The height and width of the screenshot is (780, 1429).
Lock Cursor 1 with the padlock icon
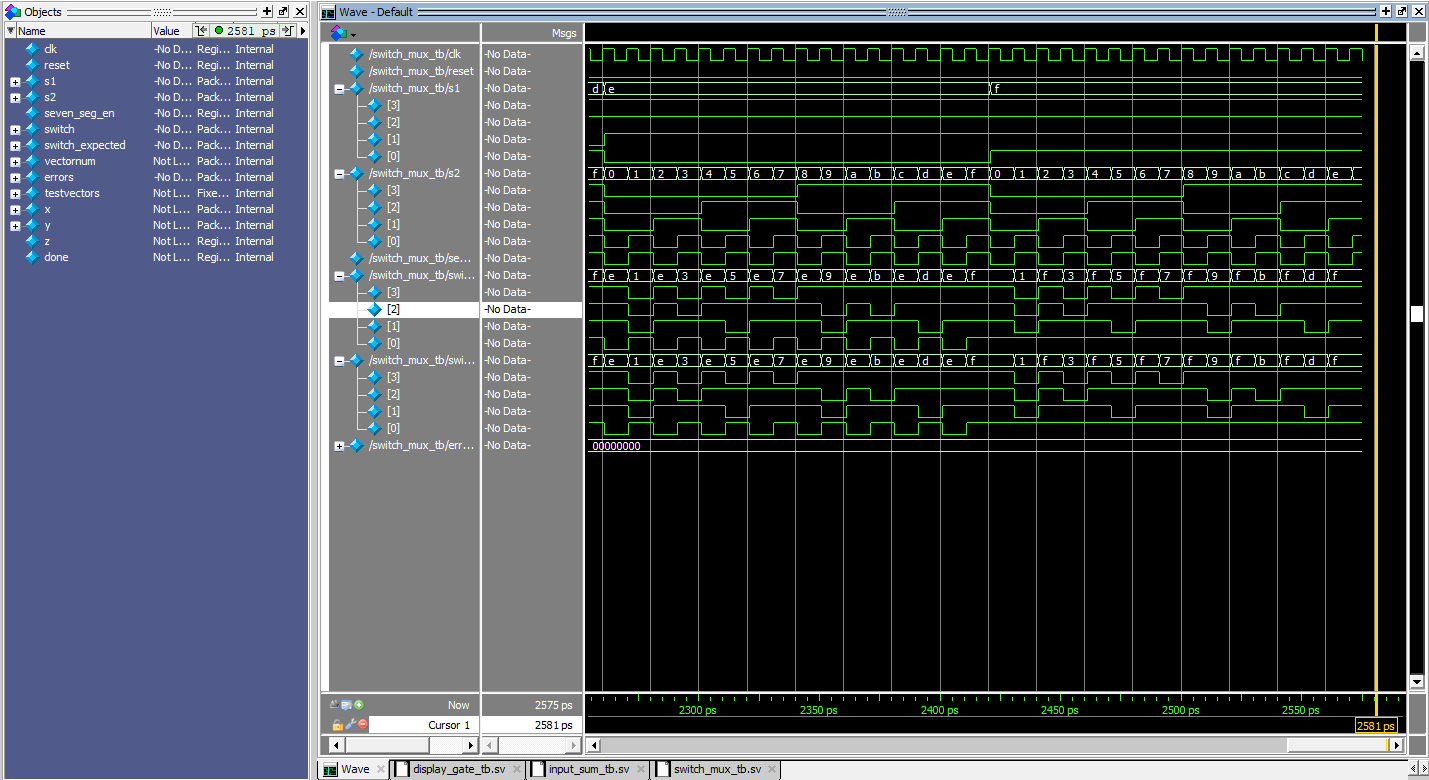pos(337,724)
